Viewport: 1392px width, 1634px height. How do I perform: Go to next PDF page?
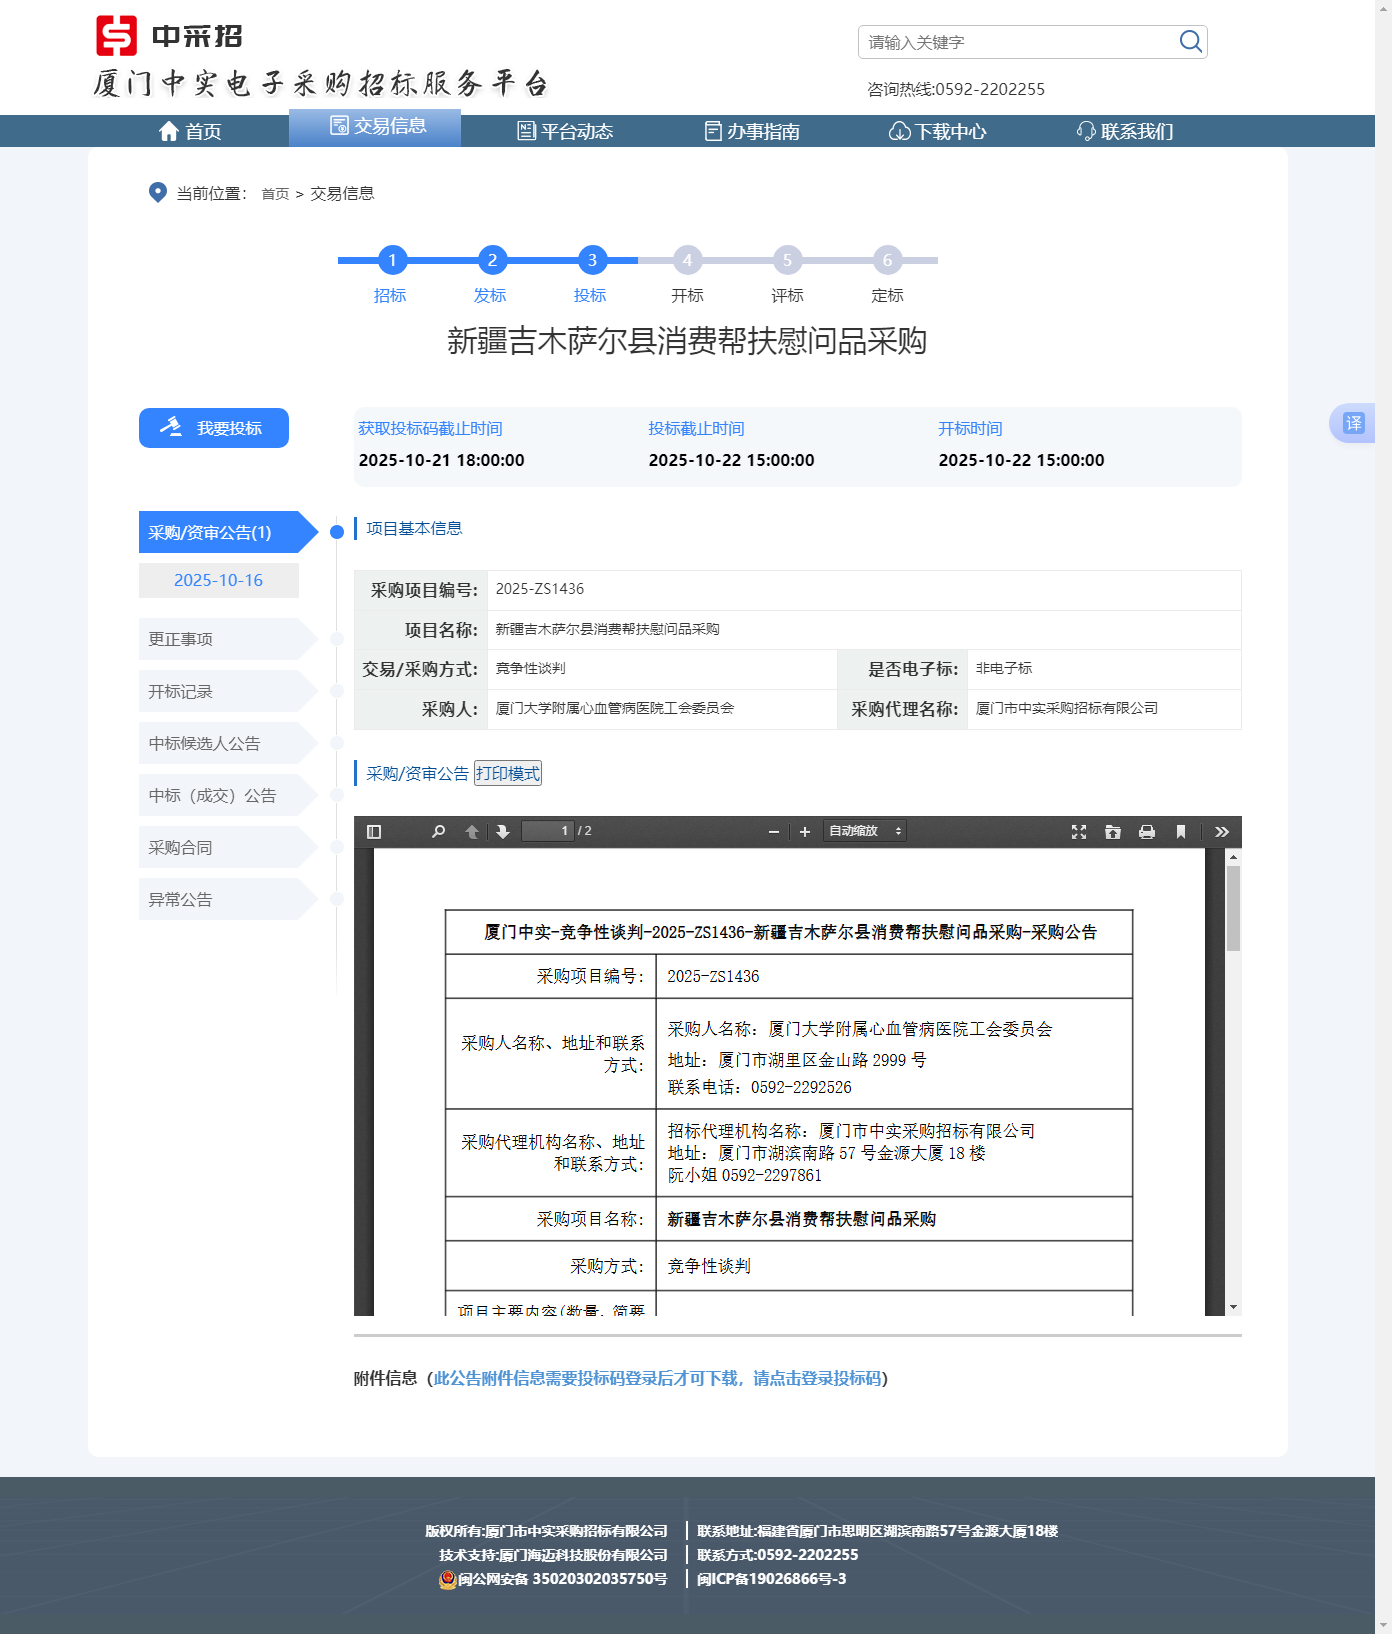(503, 832)
